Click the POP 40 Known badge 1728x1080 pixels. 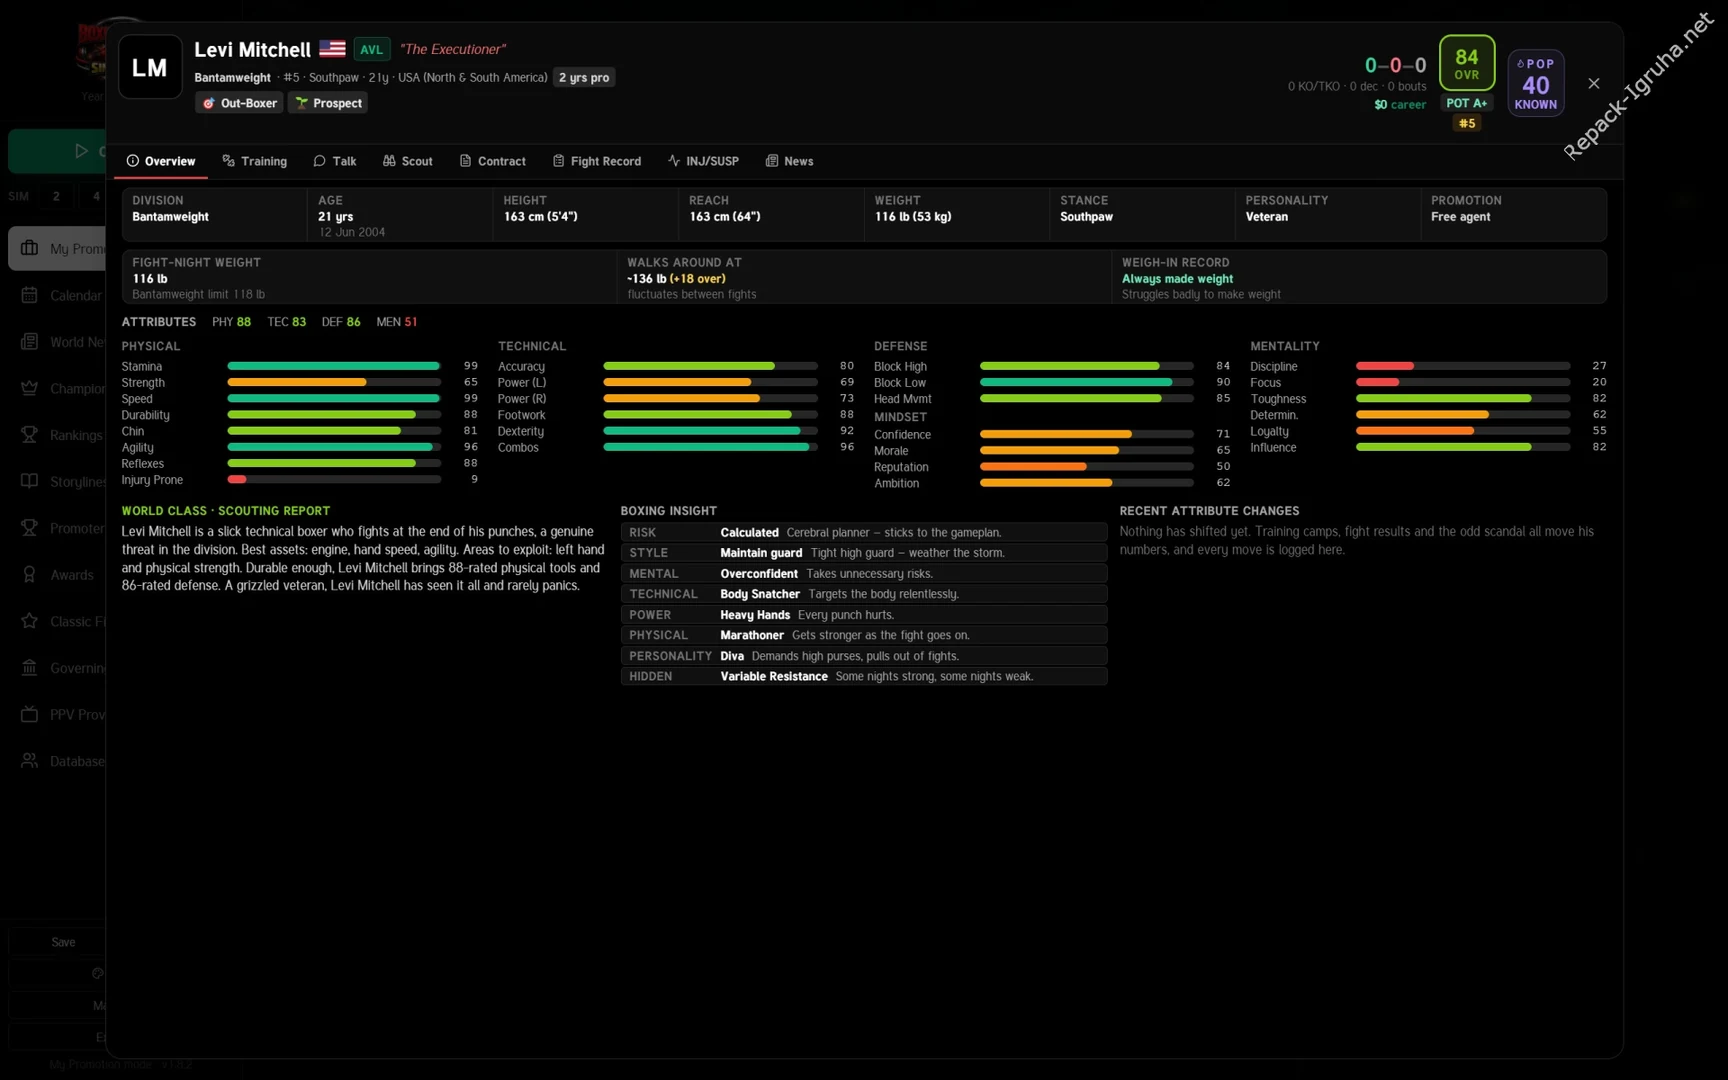tap(1535, 83)
